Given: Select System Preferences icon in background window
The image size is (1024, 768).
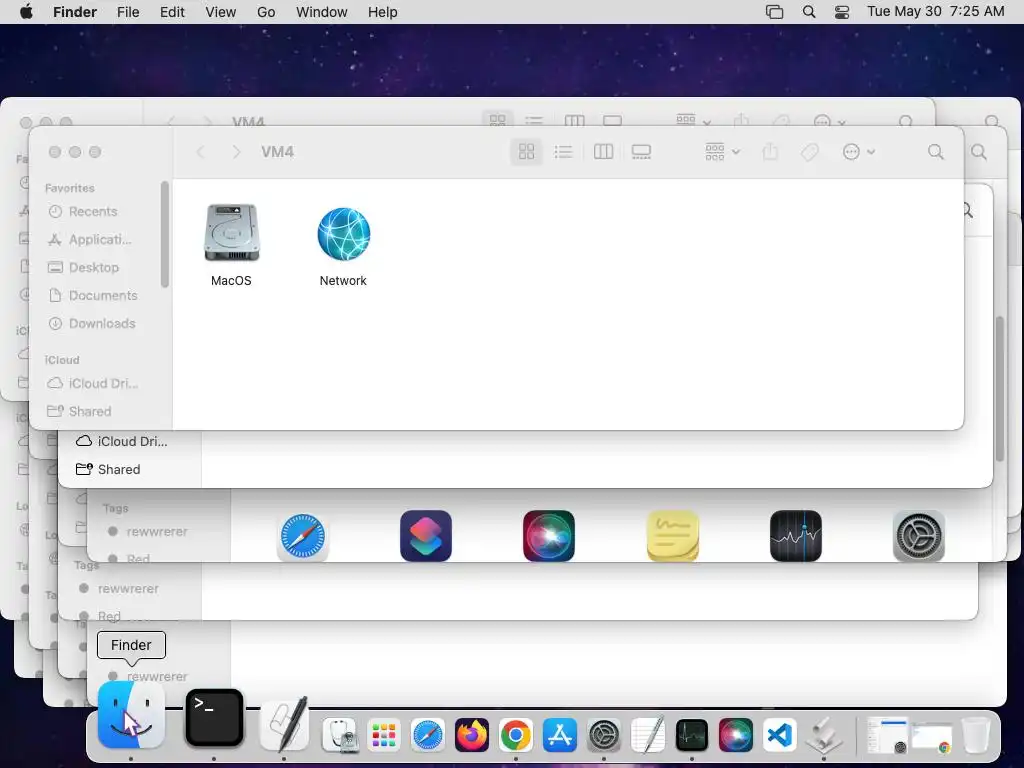Looking at the screenshot, I should (919, 536).
